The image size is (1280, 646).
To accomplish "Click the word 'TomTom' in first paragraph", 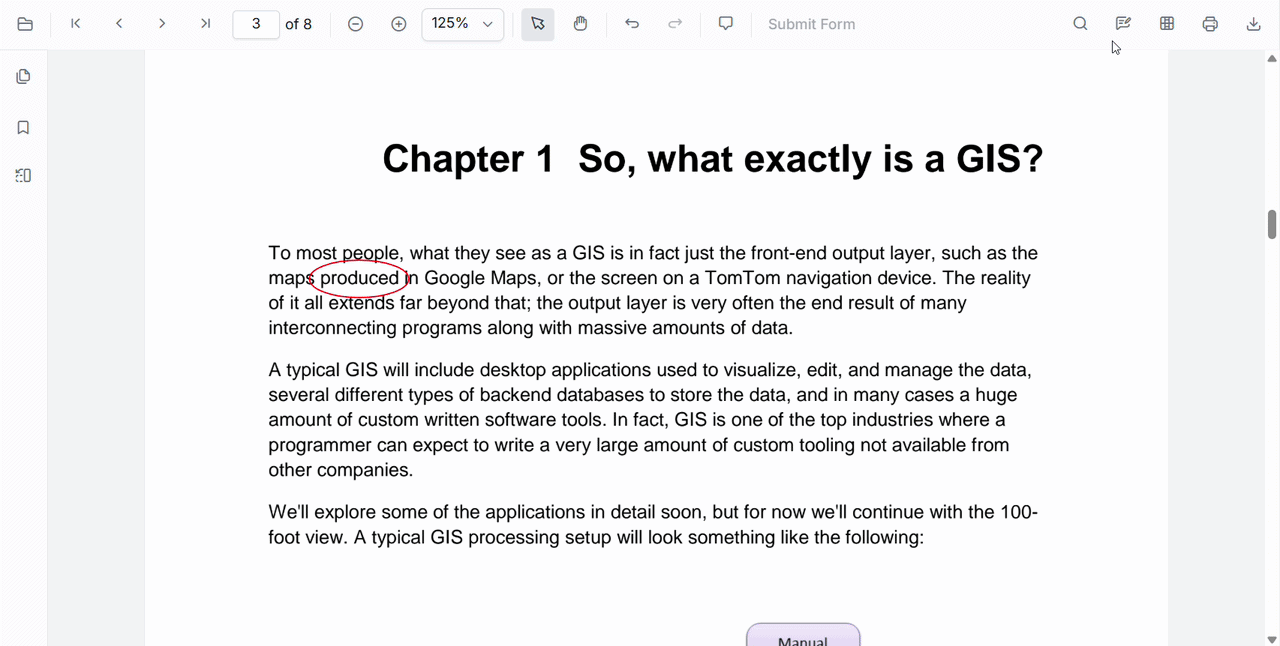I will tap(743, 278).
